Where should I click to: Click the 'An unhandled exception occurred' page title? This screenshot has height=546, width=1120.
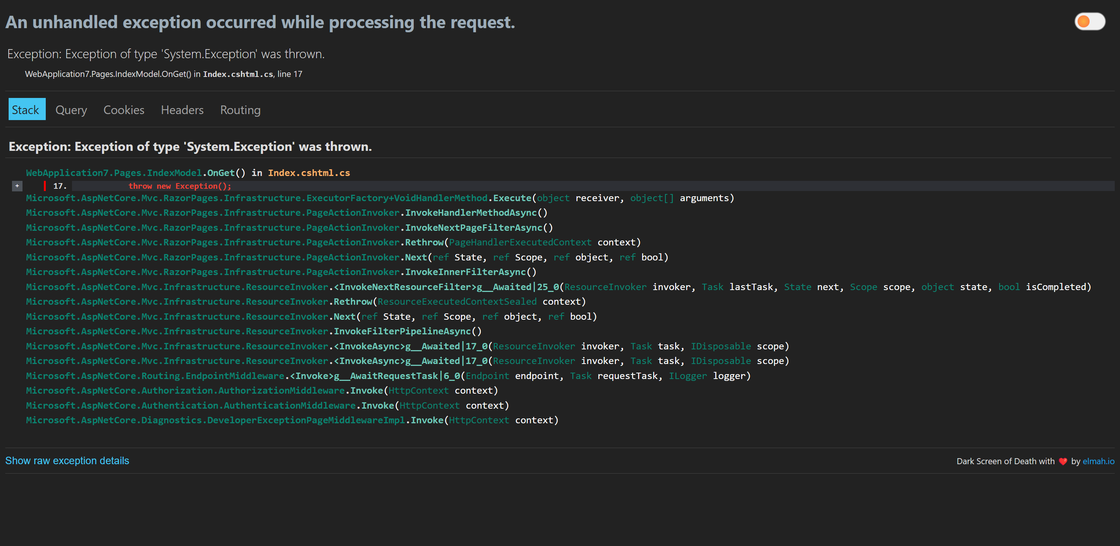(260, 22)
